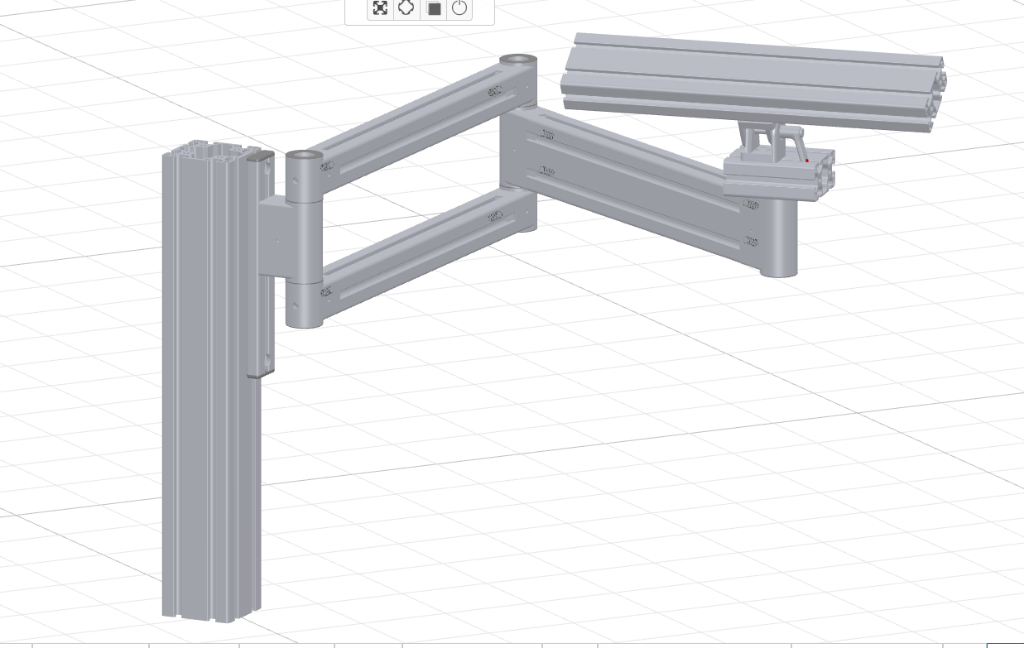Viewport: 1024px width, 648px height.
Task: Toggle the shaded square display icon
Action: click(x=433, y=9)
